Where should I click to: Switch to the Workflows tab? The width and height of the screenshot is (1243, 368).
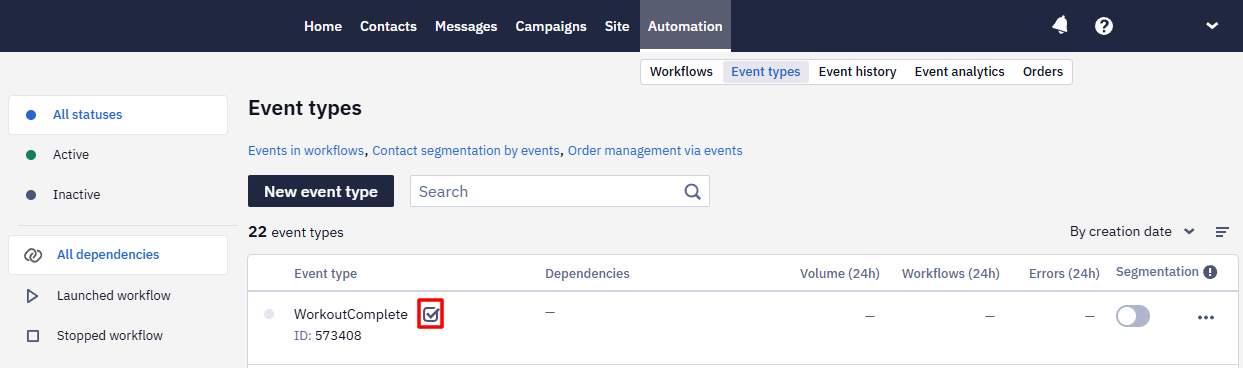681,72
